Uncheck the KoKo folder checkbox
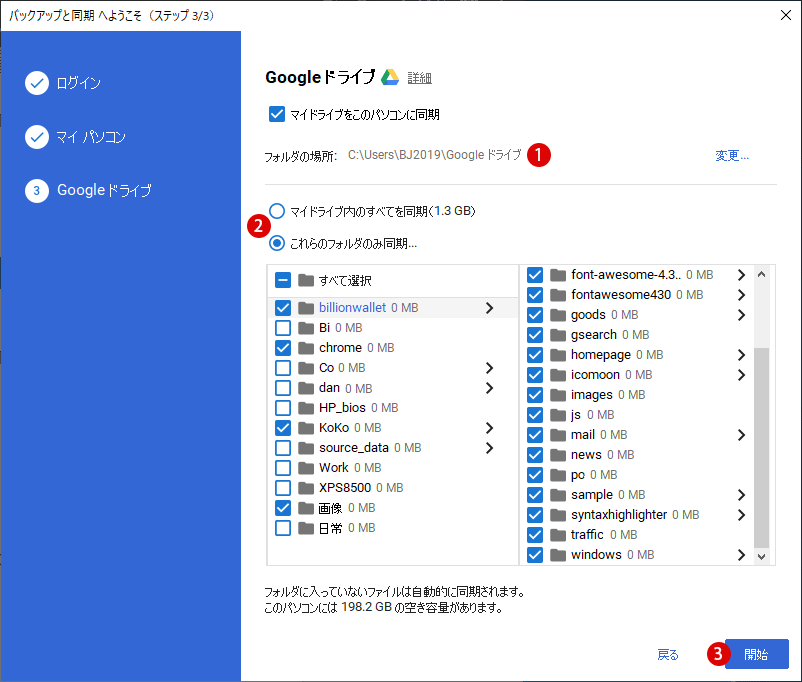 pyautogui.click(x=283, y=428)
